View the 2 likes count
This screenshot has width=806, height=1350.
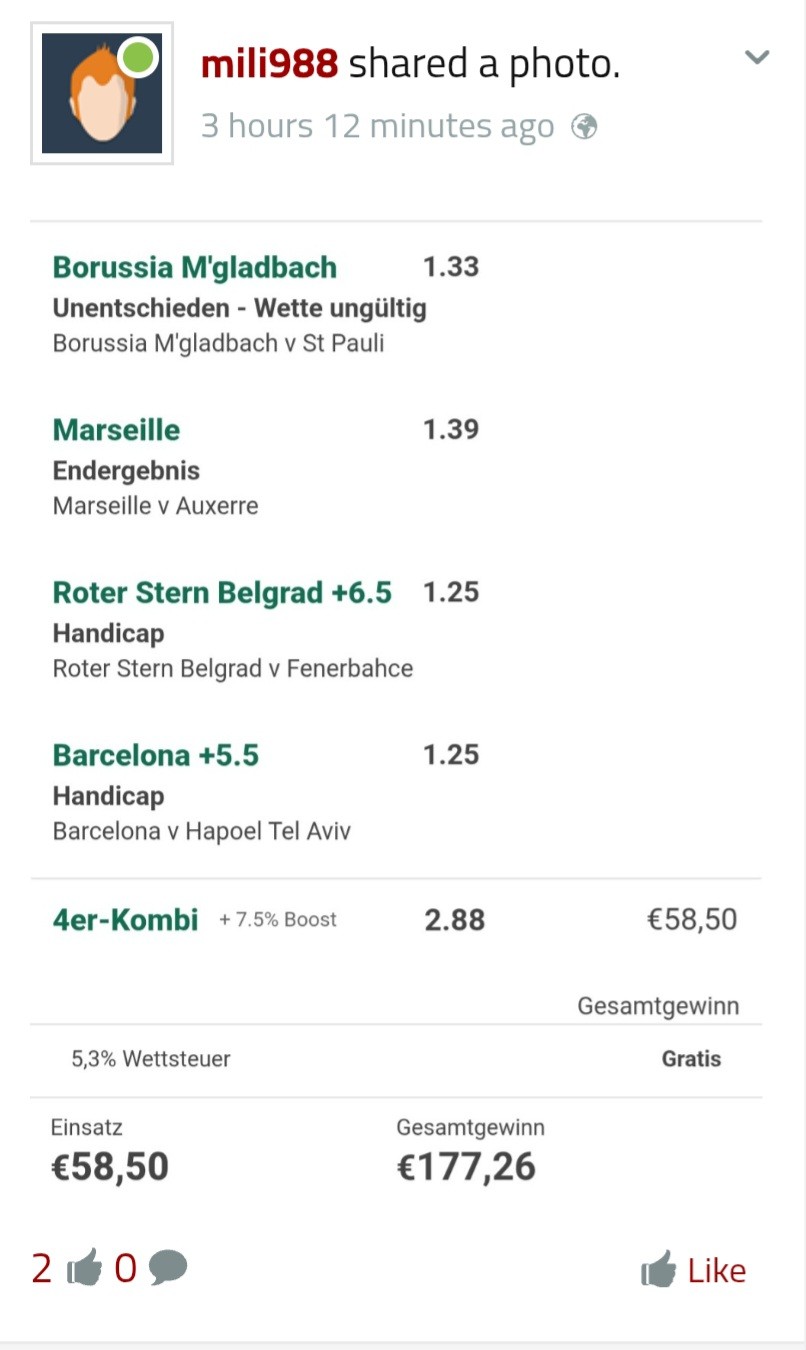click(x=41, y=1269)
